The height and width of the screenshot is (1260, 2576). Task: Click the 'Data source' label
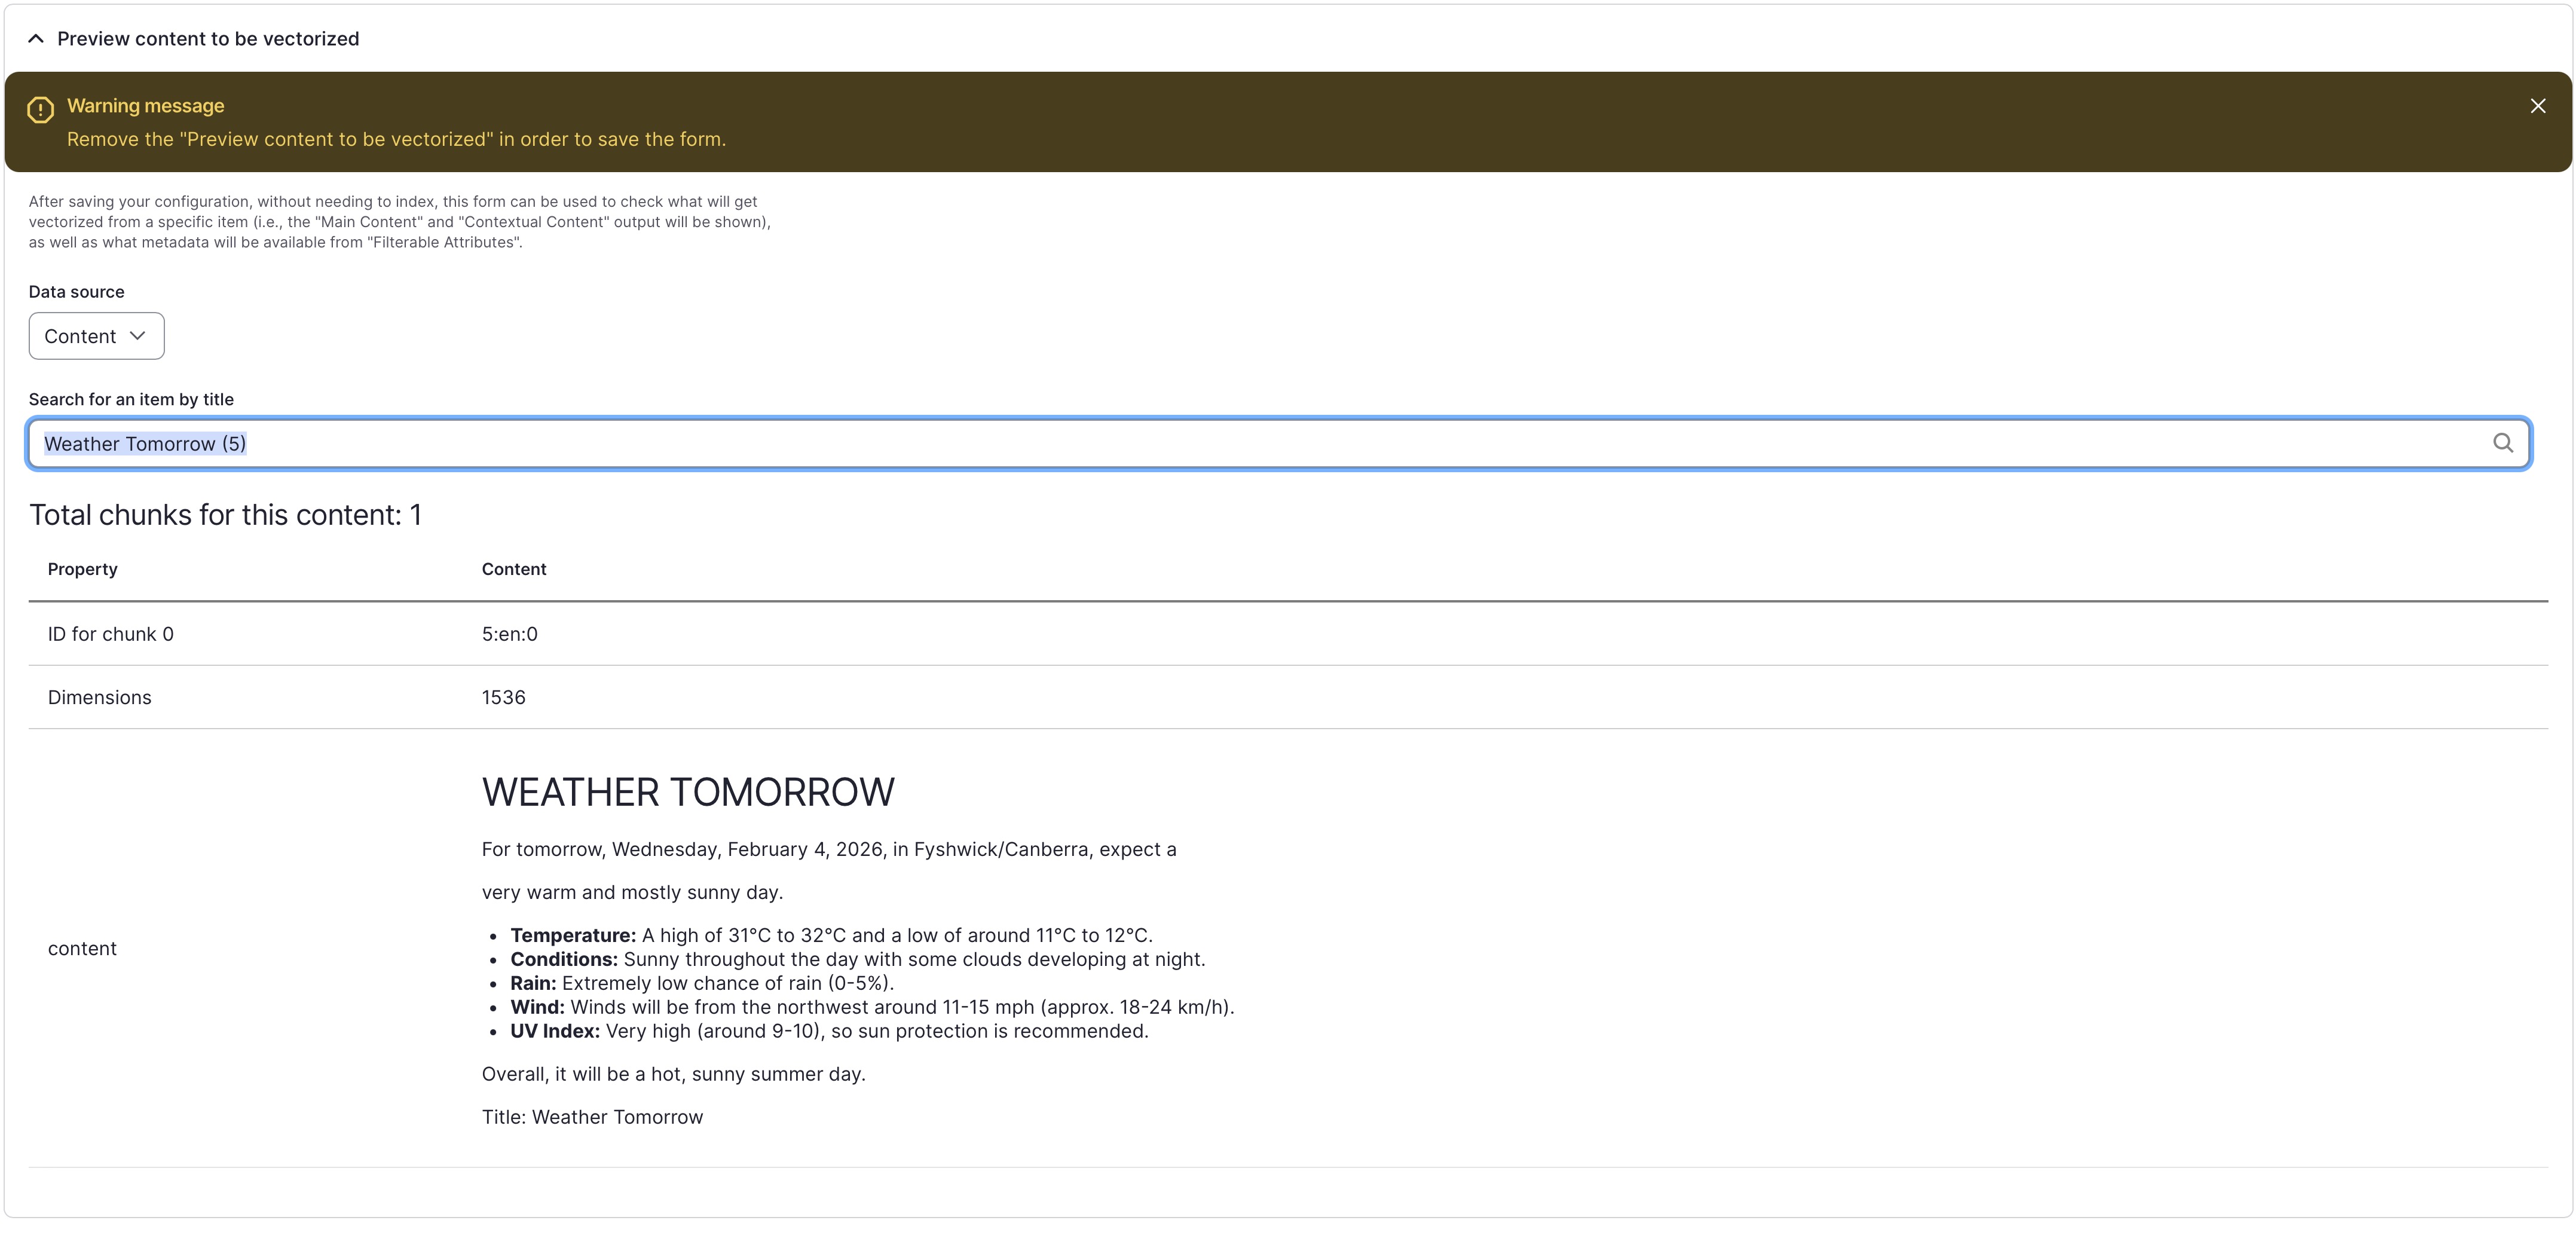[76, 292]
